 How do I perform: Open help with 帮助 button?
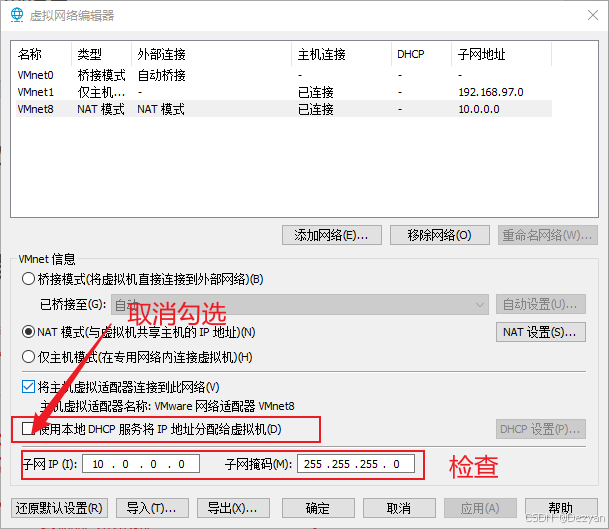pyautogui.click(x=561, y=508)
